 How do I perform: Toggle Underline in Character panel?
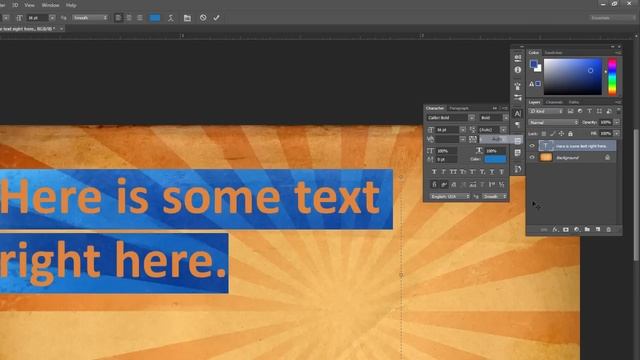click(492, 172)
